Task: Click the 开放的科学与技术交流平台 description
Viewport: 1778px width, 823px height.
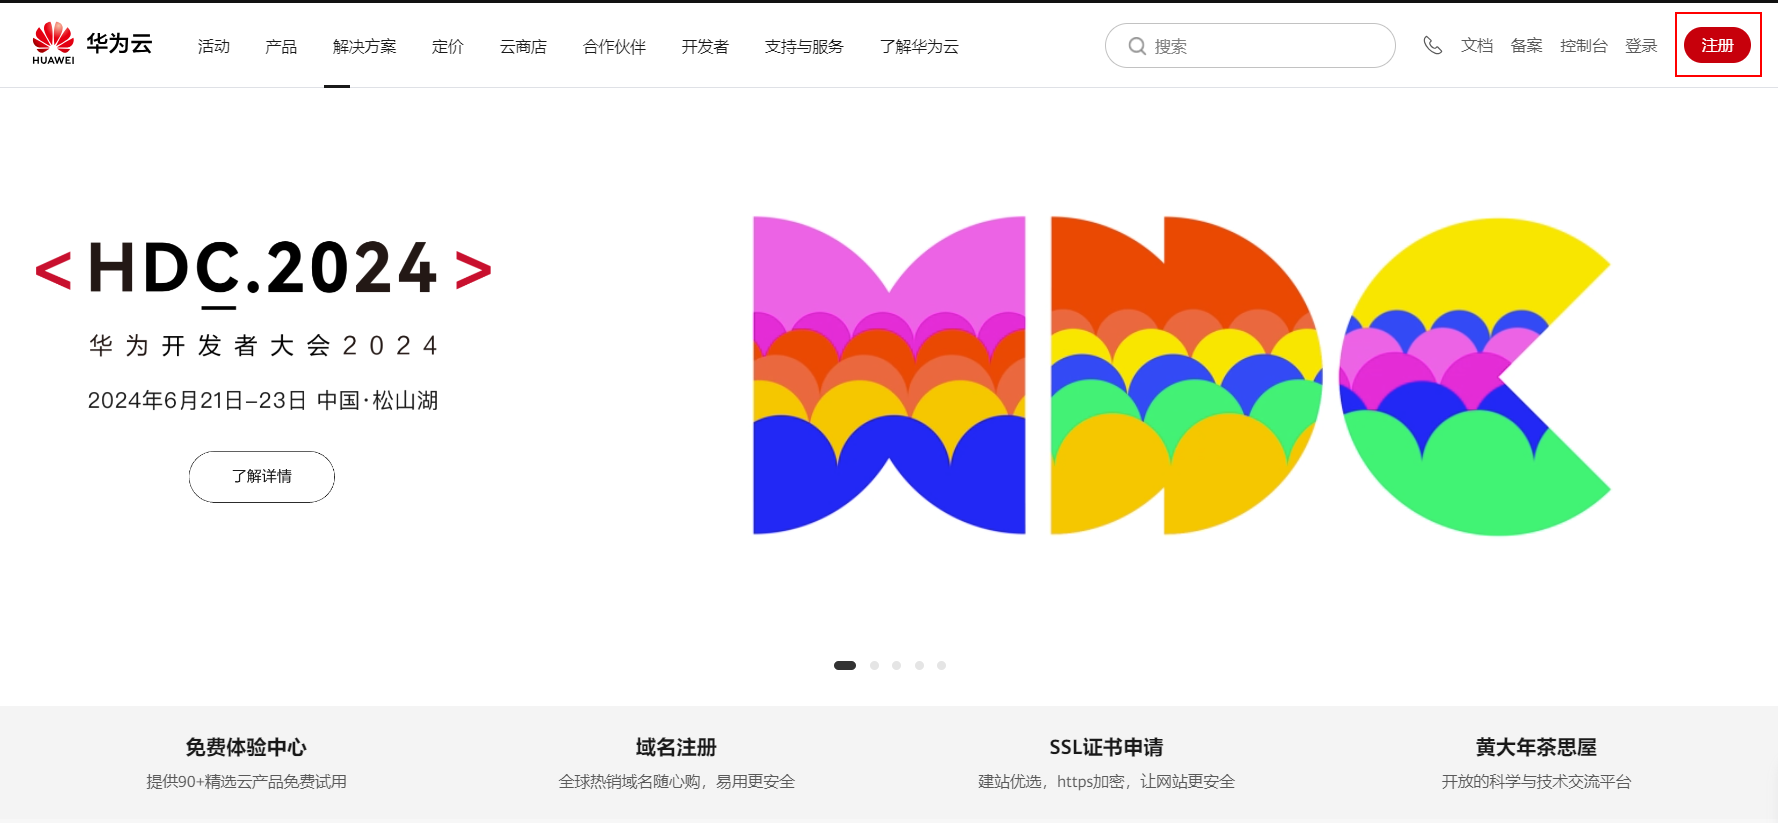Action: point(1536,782)
